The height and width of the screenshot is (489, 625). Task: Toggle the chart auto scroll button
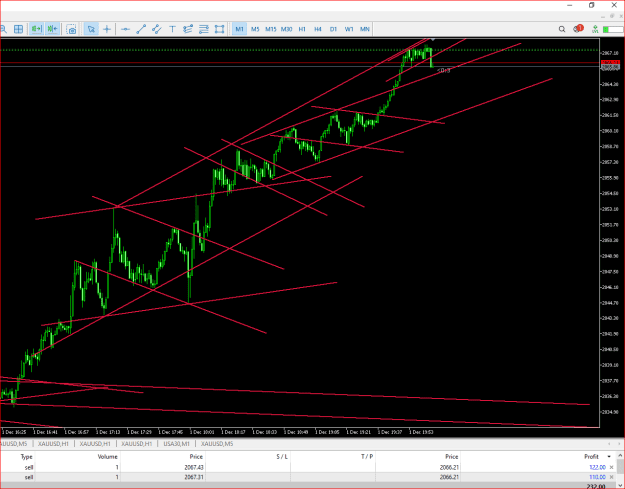point(36,29)
